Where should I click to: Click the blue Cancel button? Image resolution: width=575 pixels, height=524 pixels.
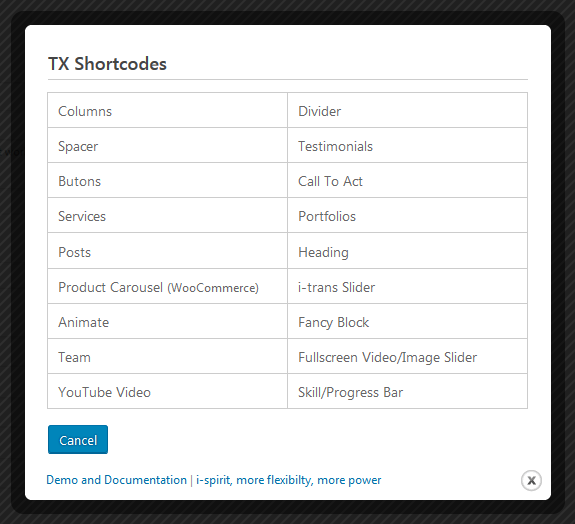(78, 440)
